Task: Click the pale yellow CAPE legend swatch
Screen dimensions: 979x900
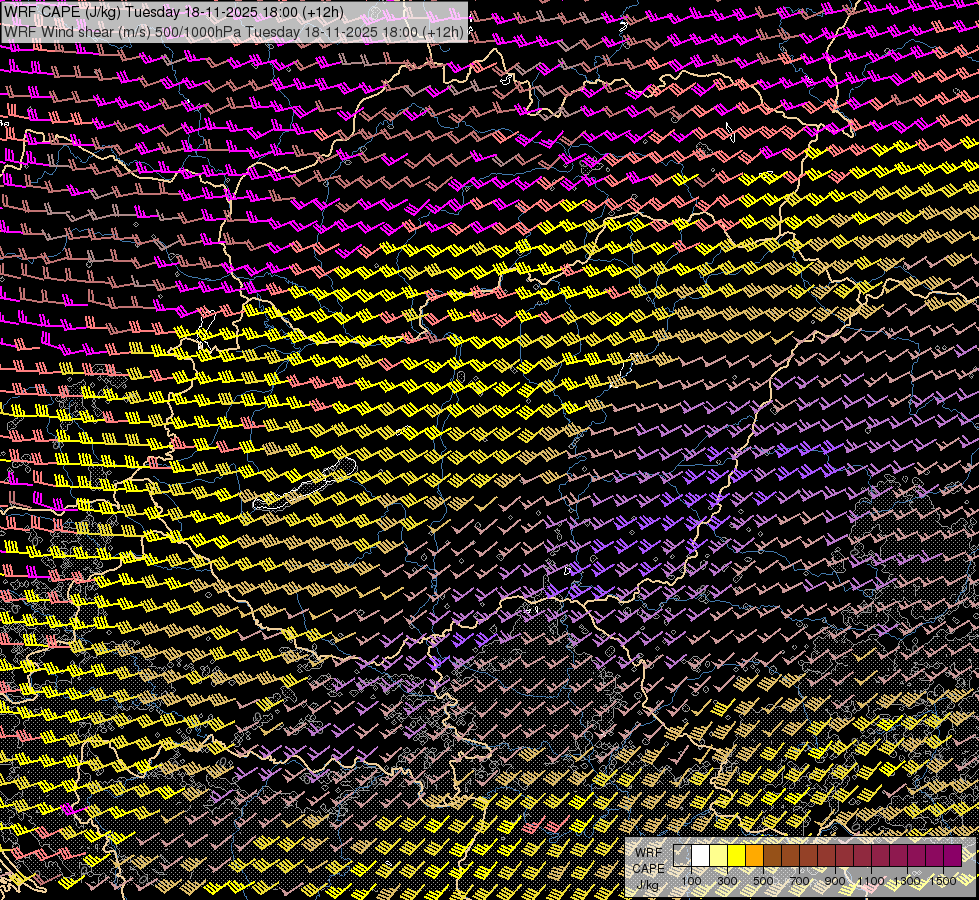Action: (719, 855)
